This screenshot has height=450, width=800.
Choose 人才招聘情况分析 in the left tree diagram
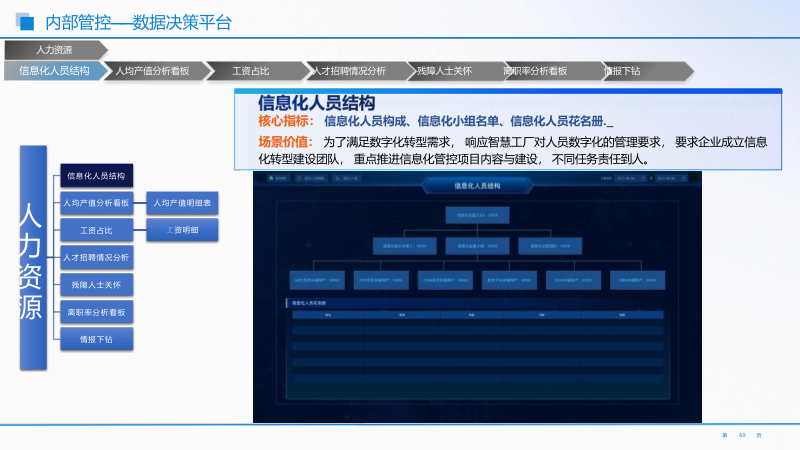pyautogui.click(x=96, y=257)
